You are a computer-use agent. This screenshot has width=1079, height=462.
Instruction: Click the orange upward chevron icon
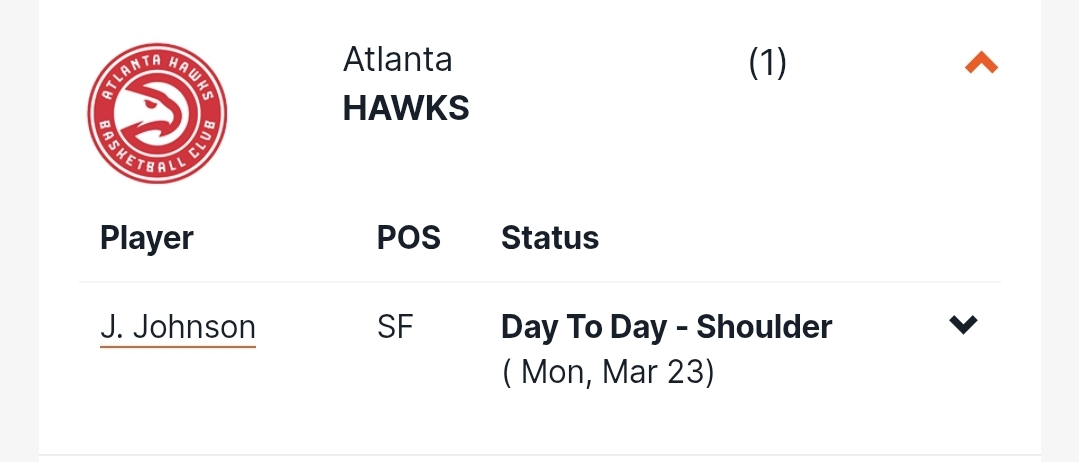(x=981, y=63)
